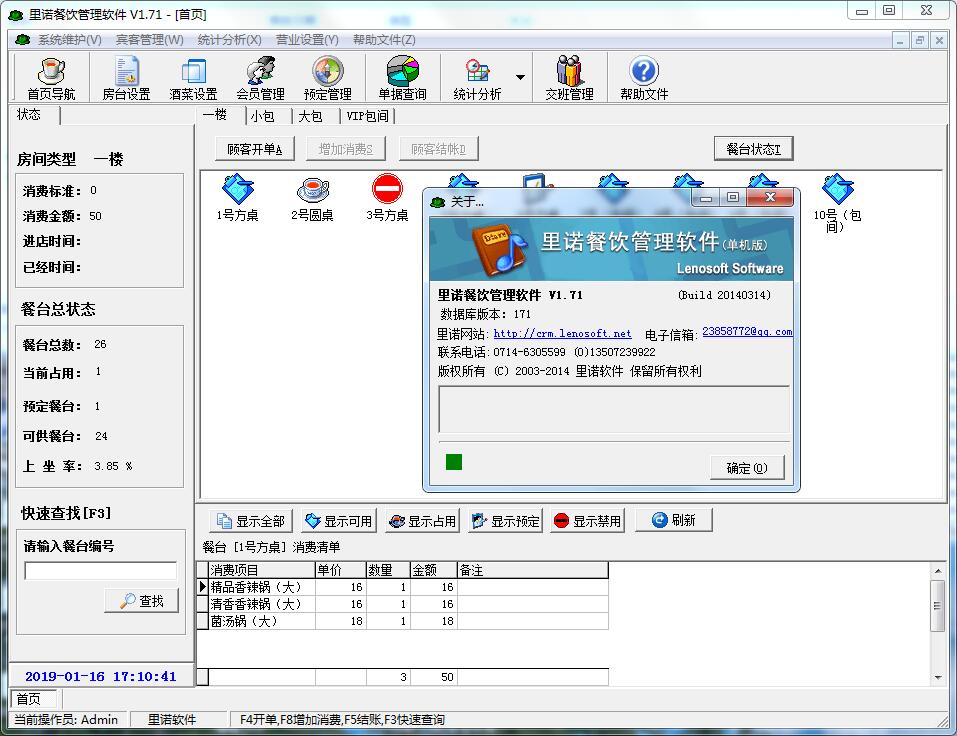The width and height of the screenshot is (957, 736).
Task: Click the 备注 column header
Action: (533, 570)
